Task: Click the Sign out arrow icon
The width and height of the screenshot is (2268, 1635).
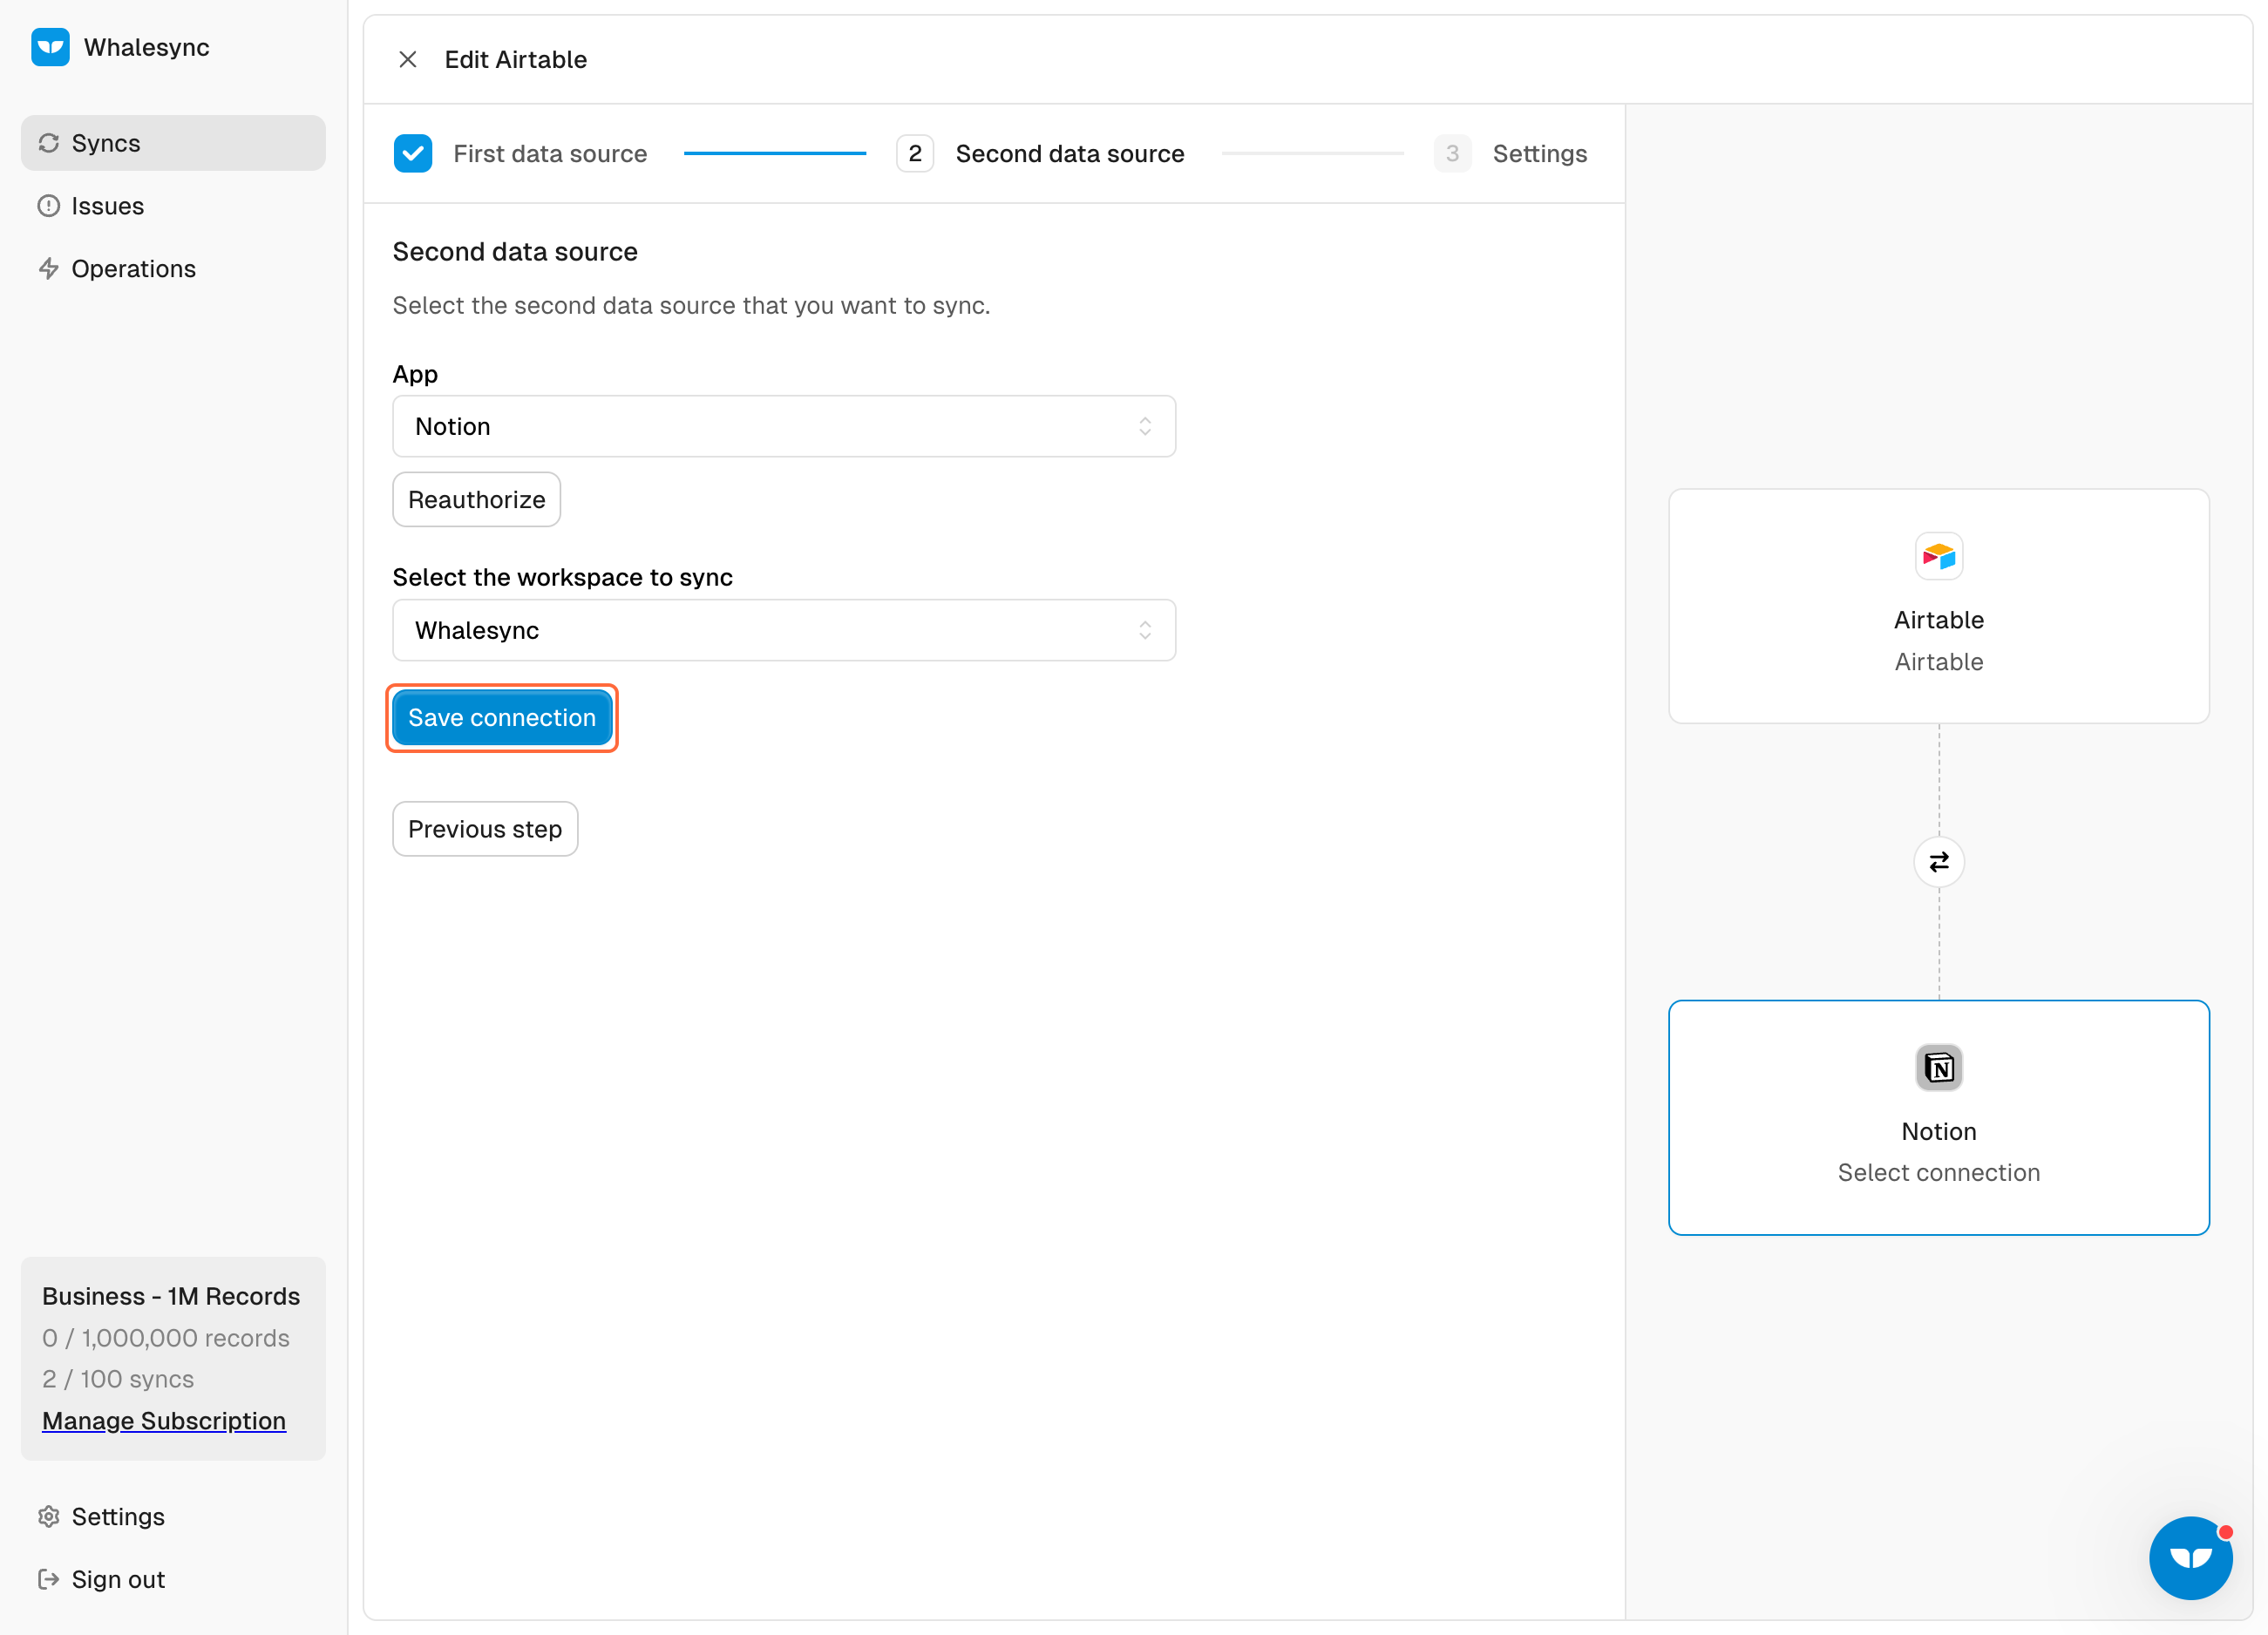Action: 48,1580
